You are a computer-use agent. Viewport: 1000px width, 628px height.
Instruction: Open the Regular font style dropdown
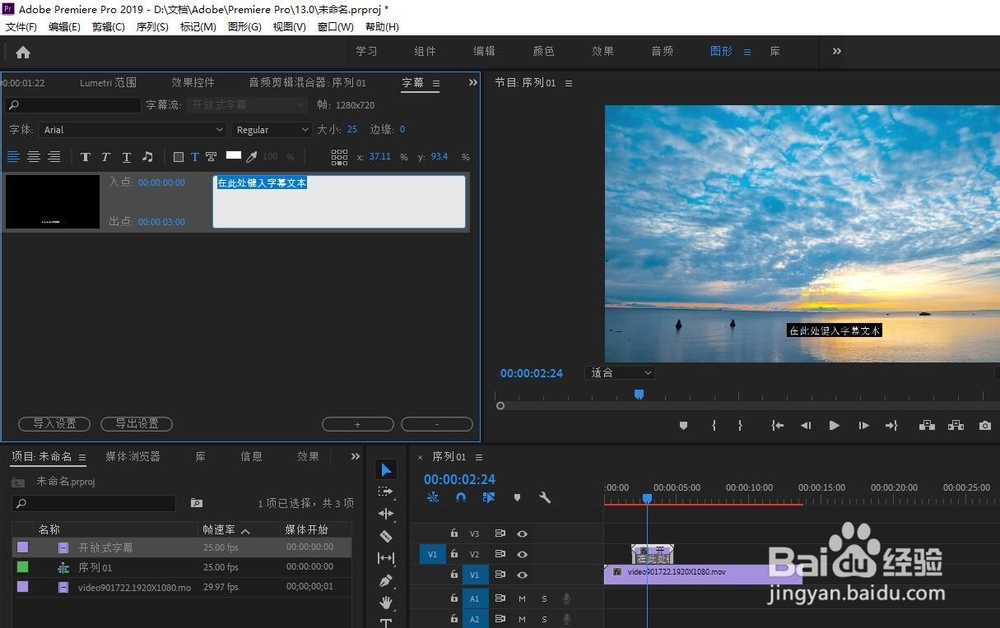point(271,129)
